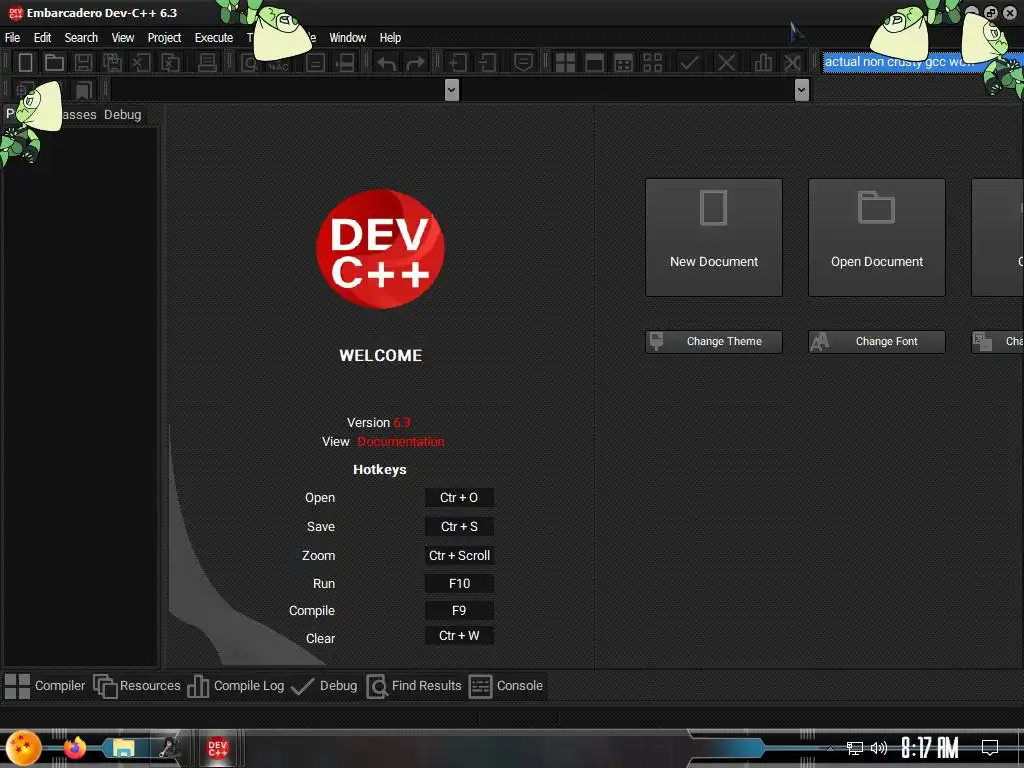Viewport: 1024px width, 768px height.
Task: Click the Open Document tile
Action: point(876,237)
